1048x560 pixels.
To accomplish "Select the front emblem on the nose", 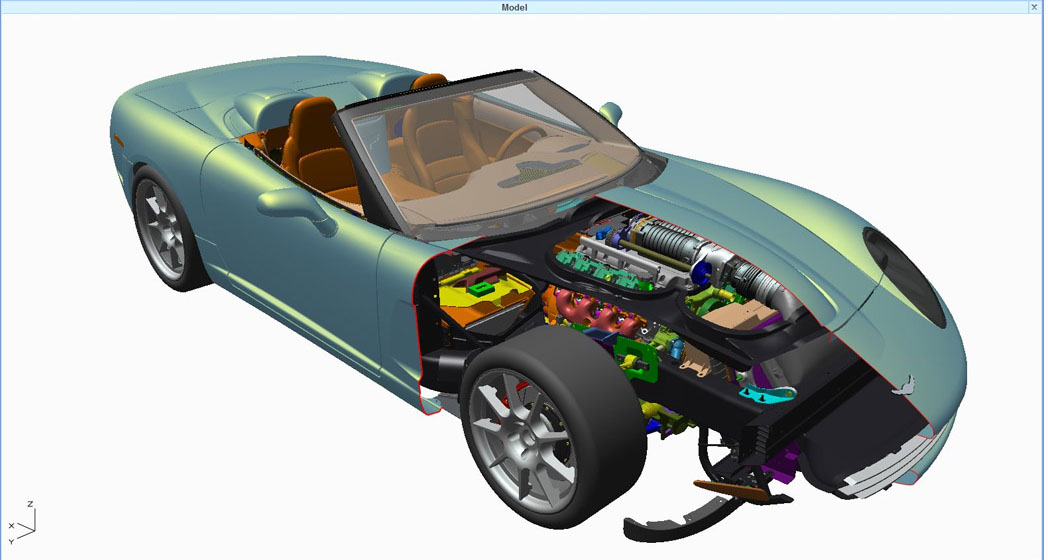I will pyautogui.click(x=905, y=384).
